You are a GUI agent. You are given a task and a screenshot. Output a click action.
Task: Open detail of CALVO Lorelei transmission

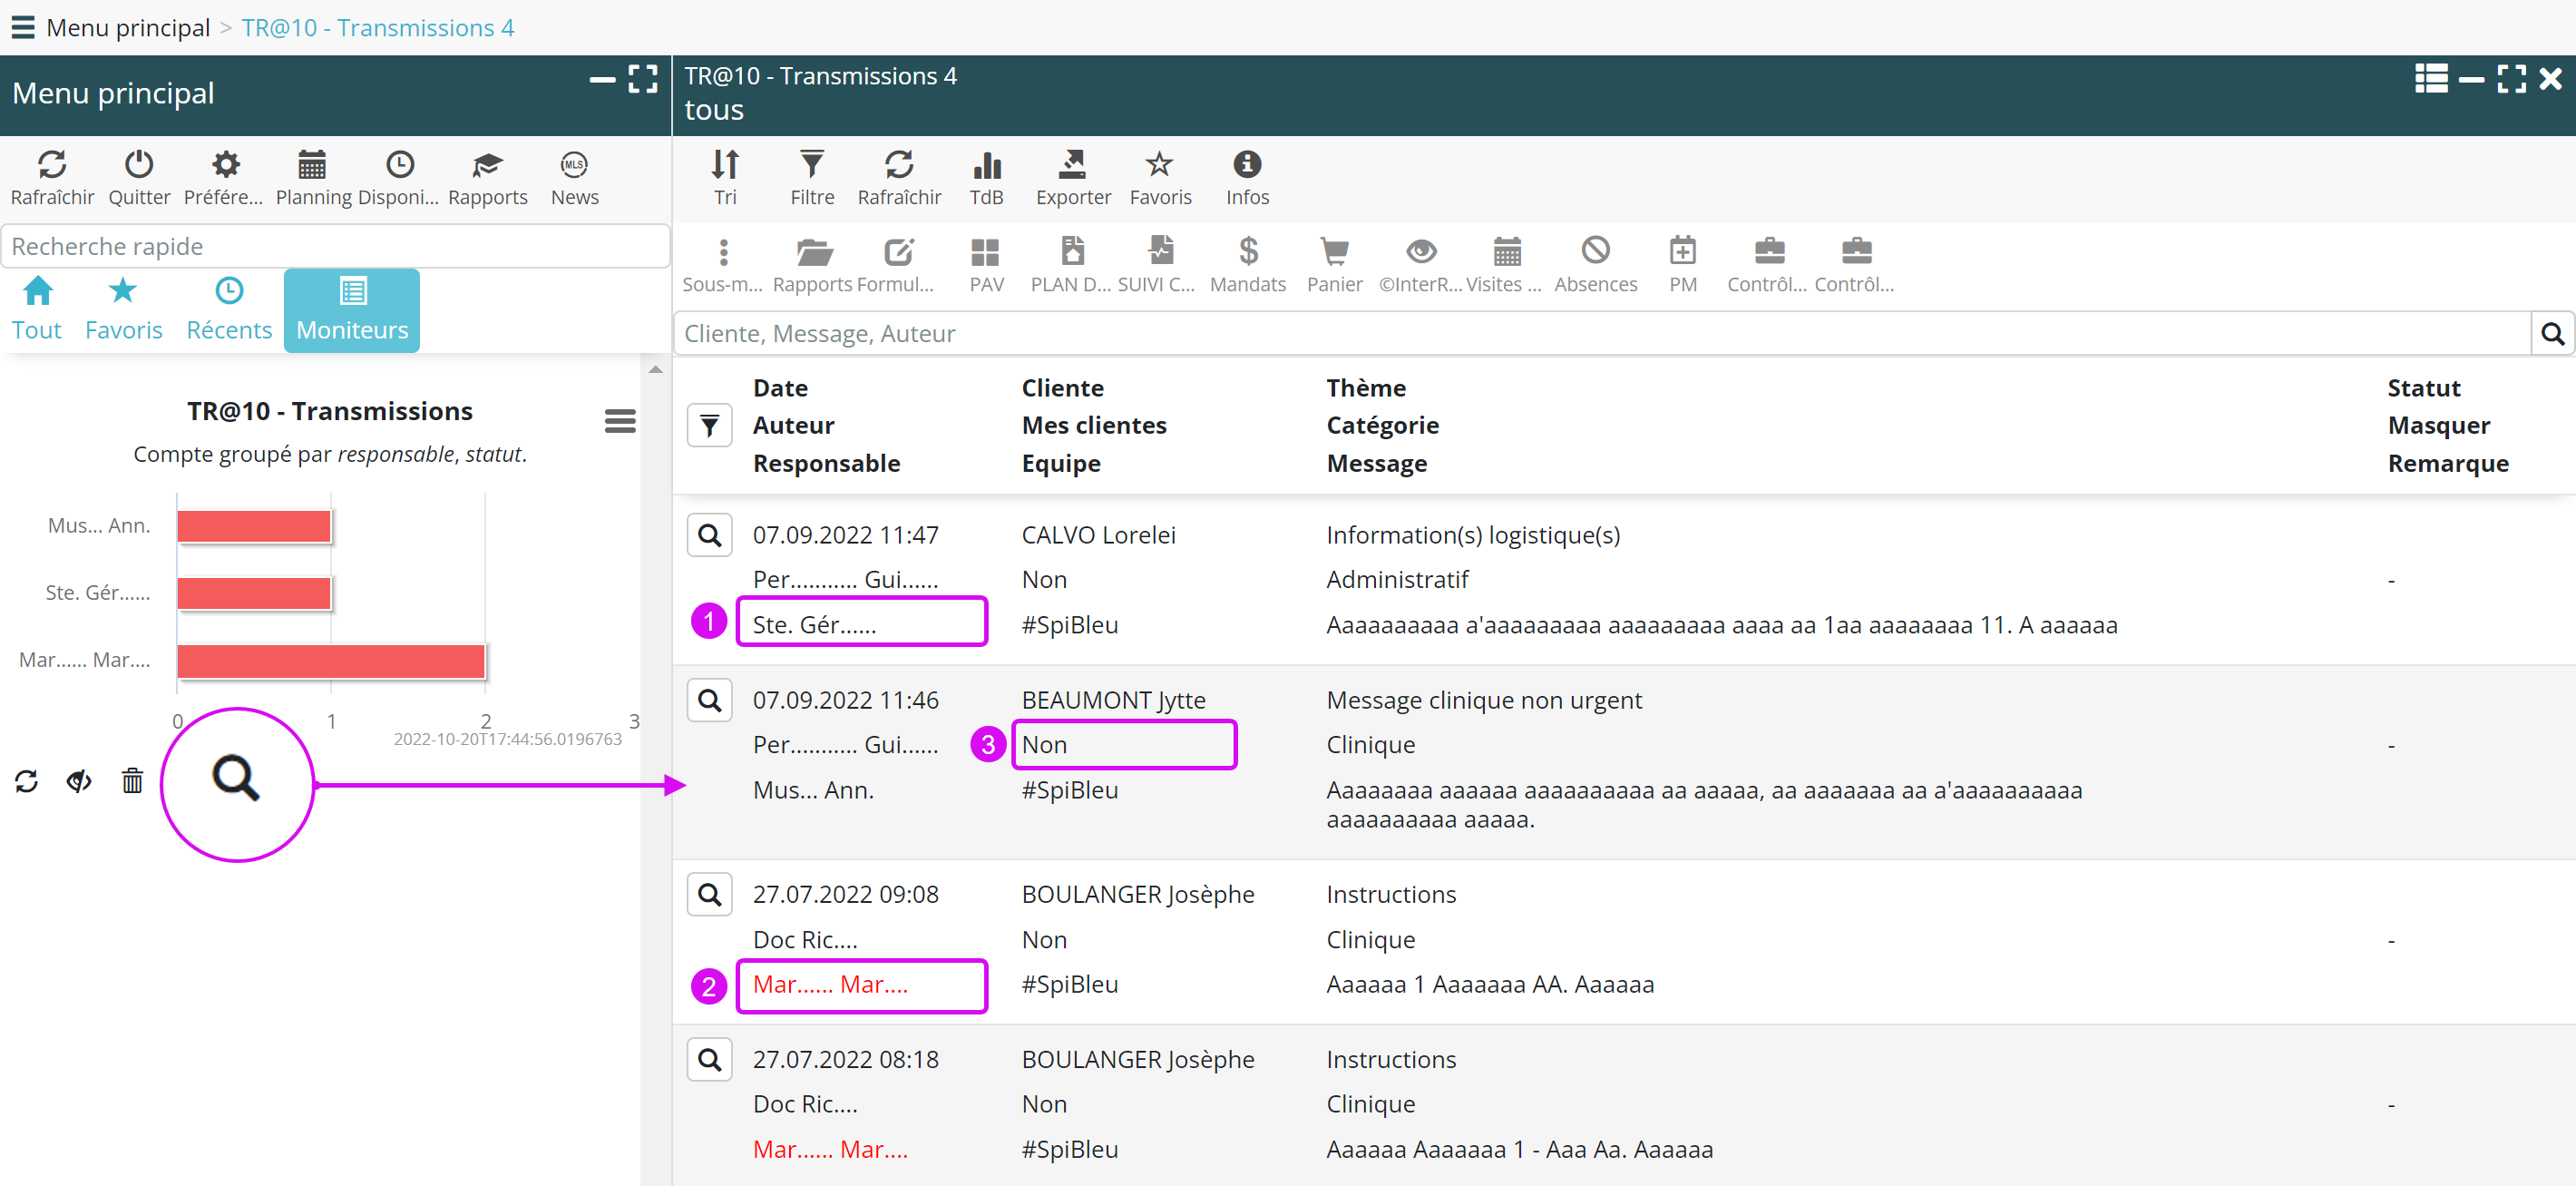click(x=709, y=535)
